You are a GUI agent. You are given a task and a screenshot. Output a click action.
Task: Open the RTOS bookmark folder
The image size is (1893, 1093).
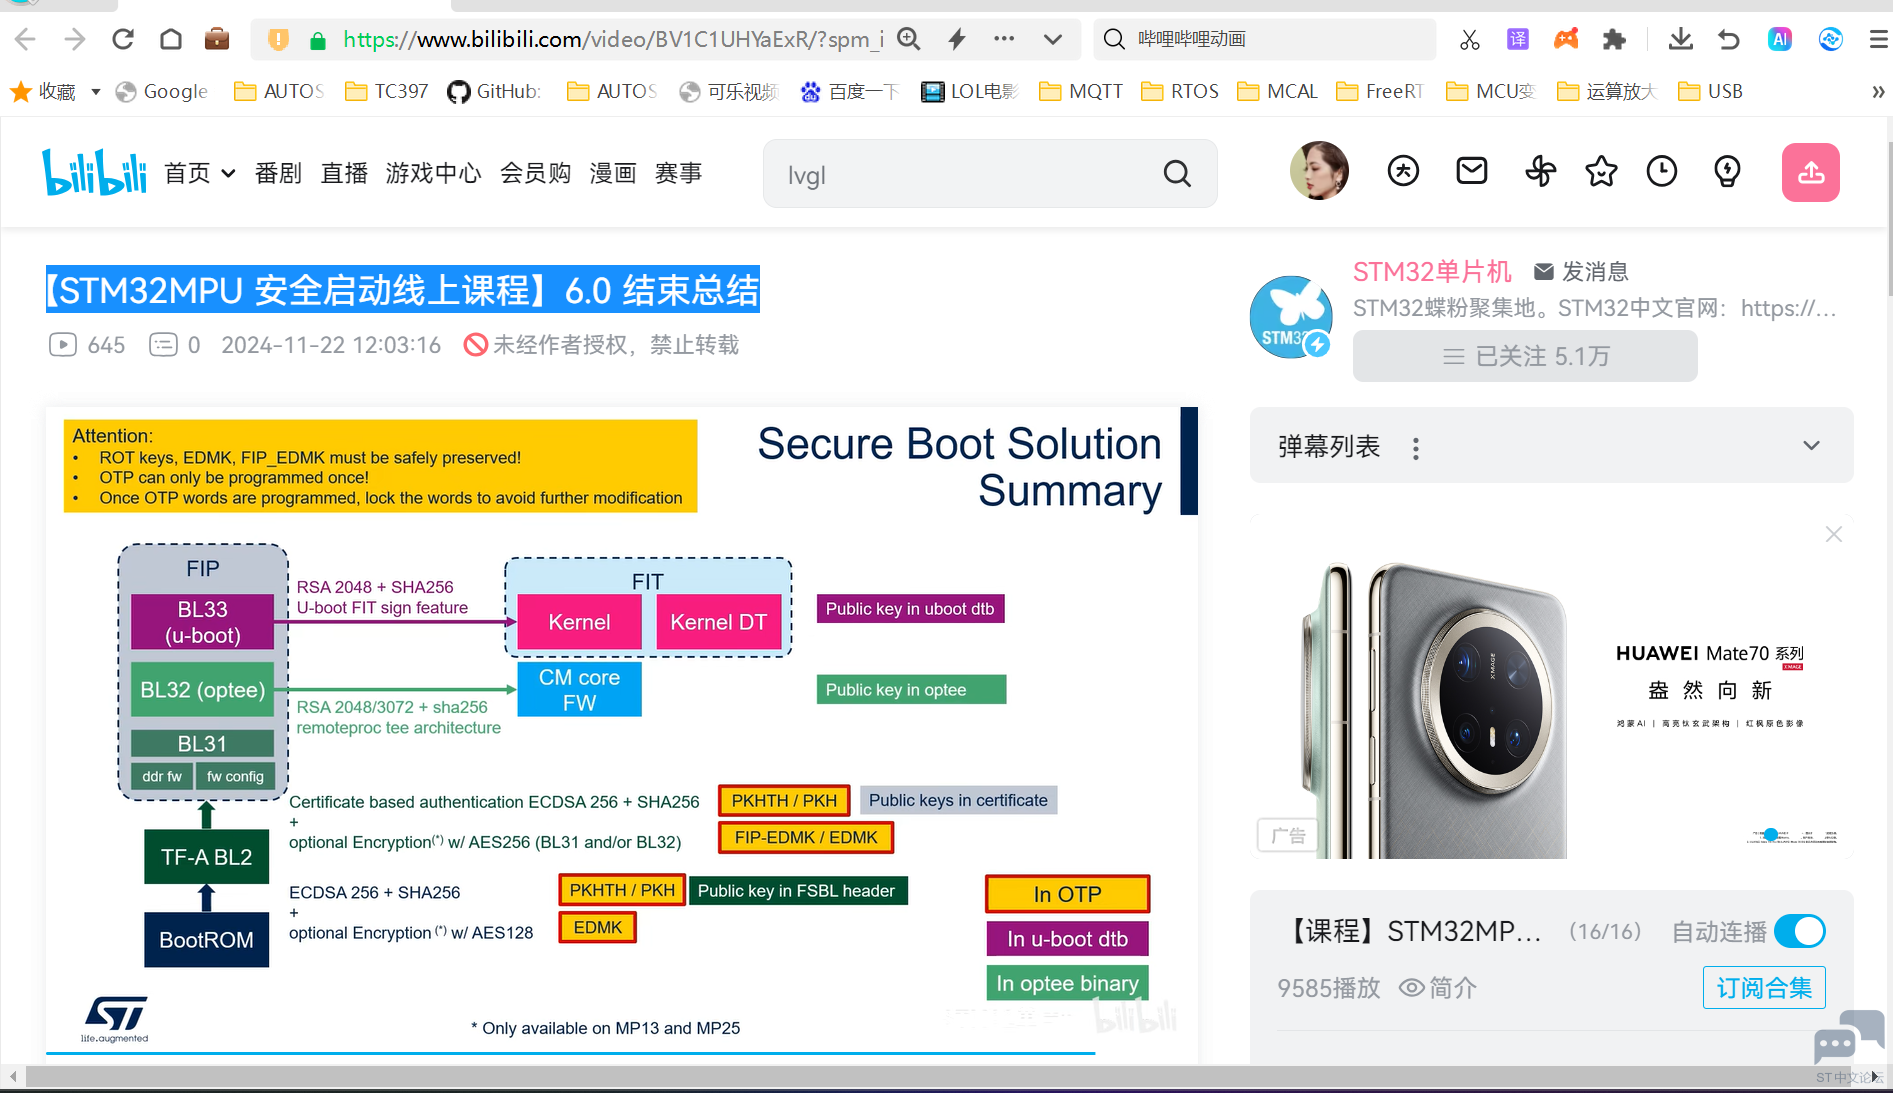(1180, 91)
